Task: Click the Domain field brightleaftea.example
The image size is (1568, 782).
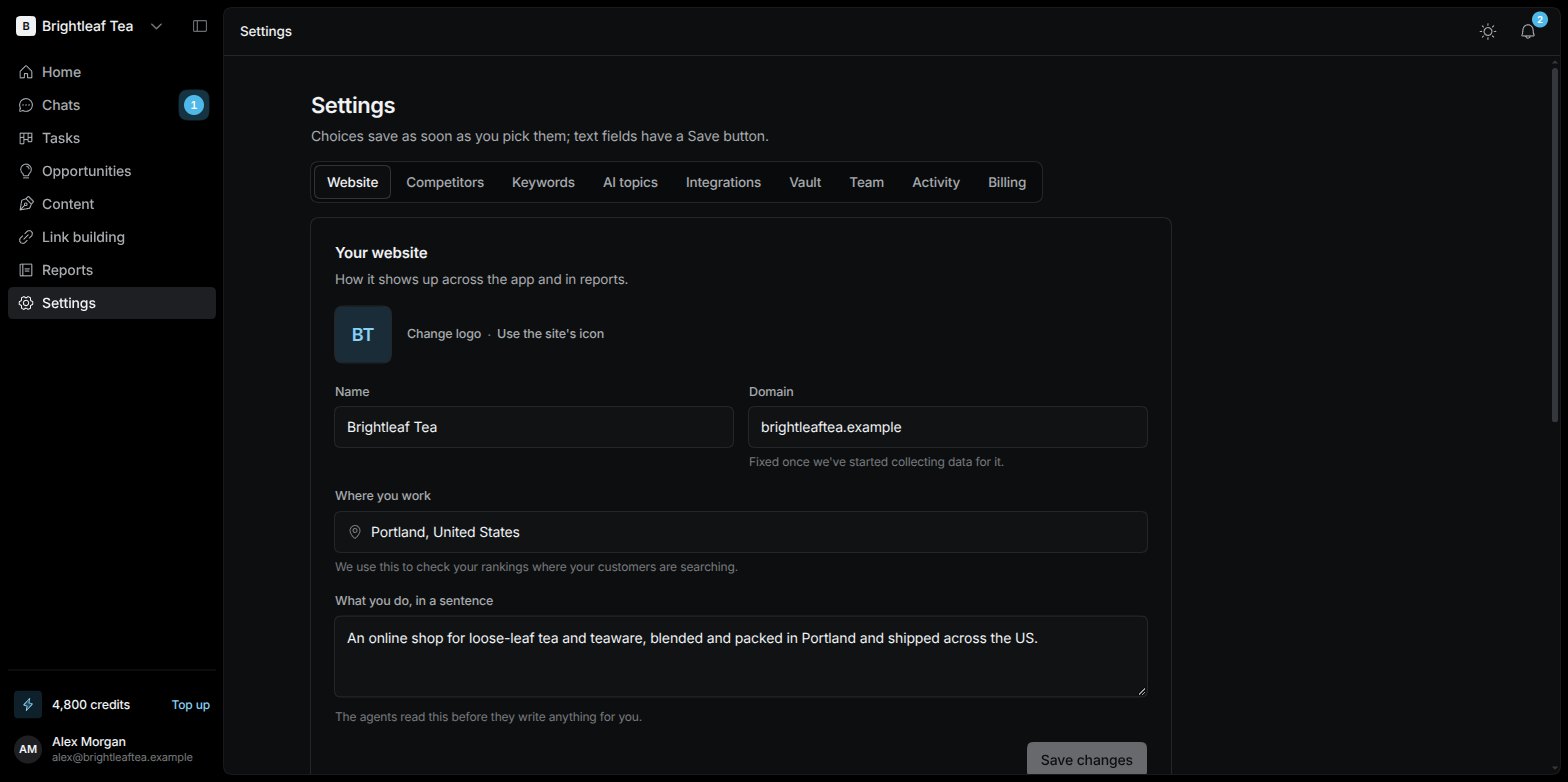Action: [x=948, y=427]
